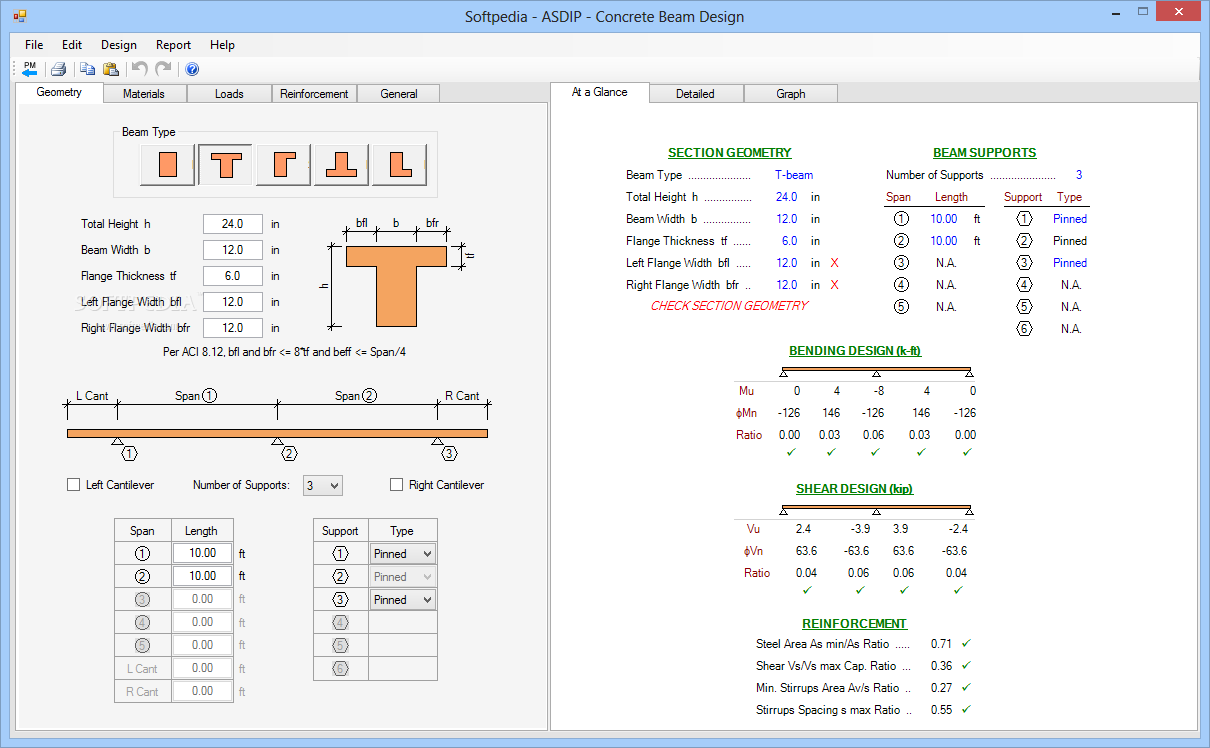Viewport: 1210px width, 748px height.
Task: Select the spandrel L-beam with top flange
Action: pos(283,165)
